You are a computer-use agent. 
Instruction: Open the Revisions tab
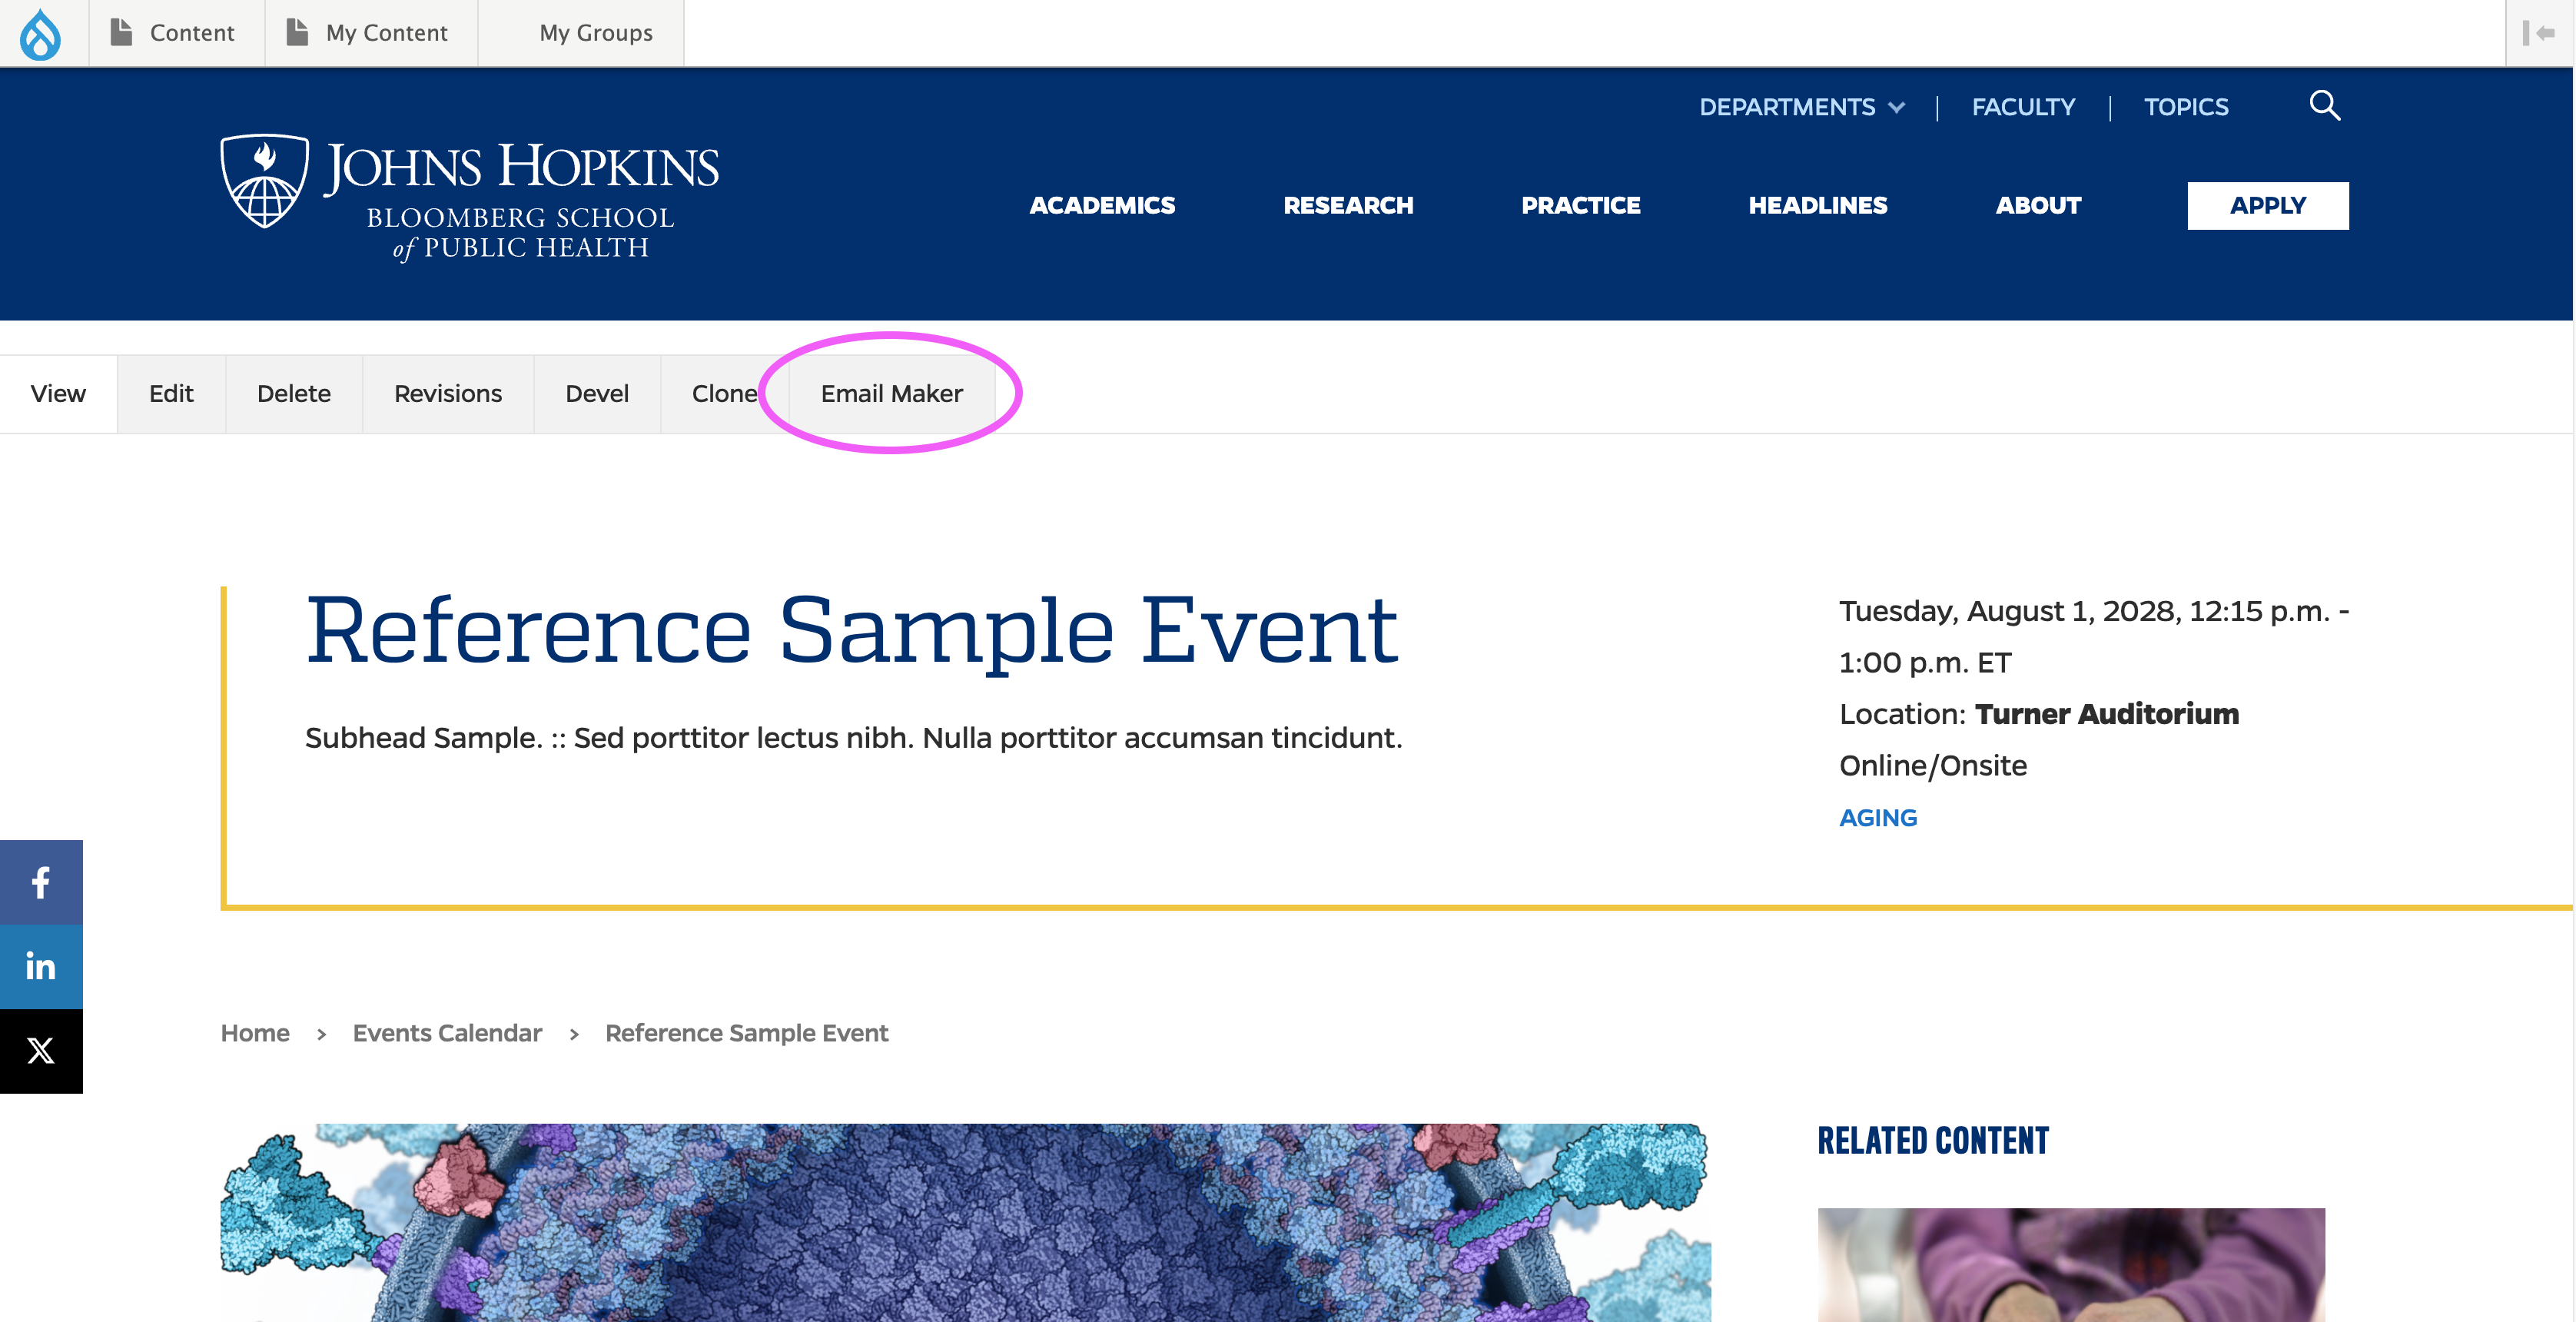click(x=447, y=393)
